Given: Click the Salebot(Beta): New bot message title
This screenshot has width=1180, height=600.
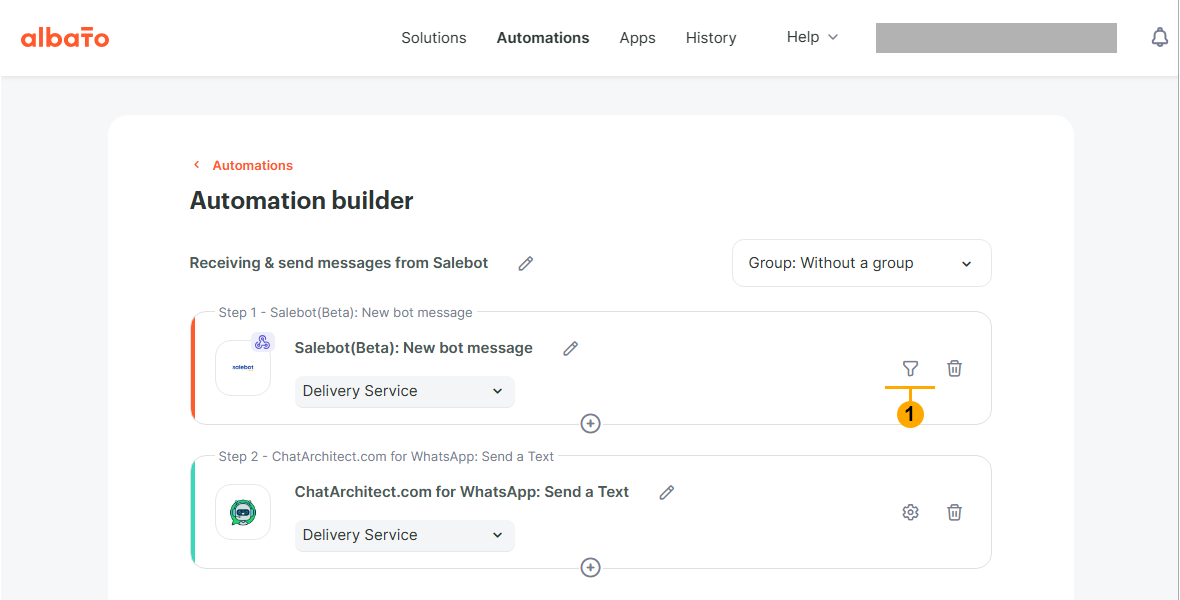Looking at the screenshot, I should (x=413, y=348).
